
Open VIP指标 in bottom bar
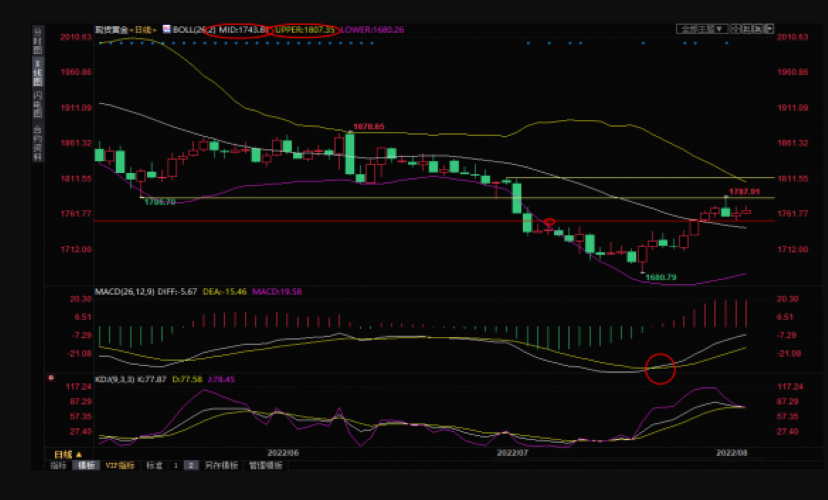click(120, 465)
